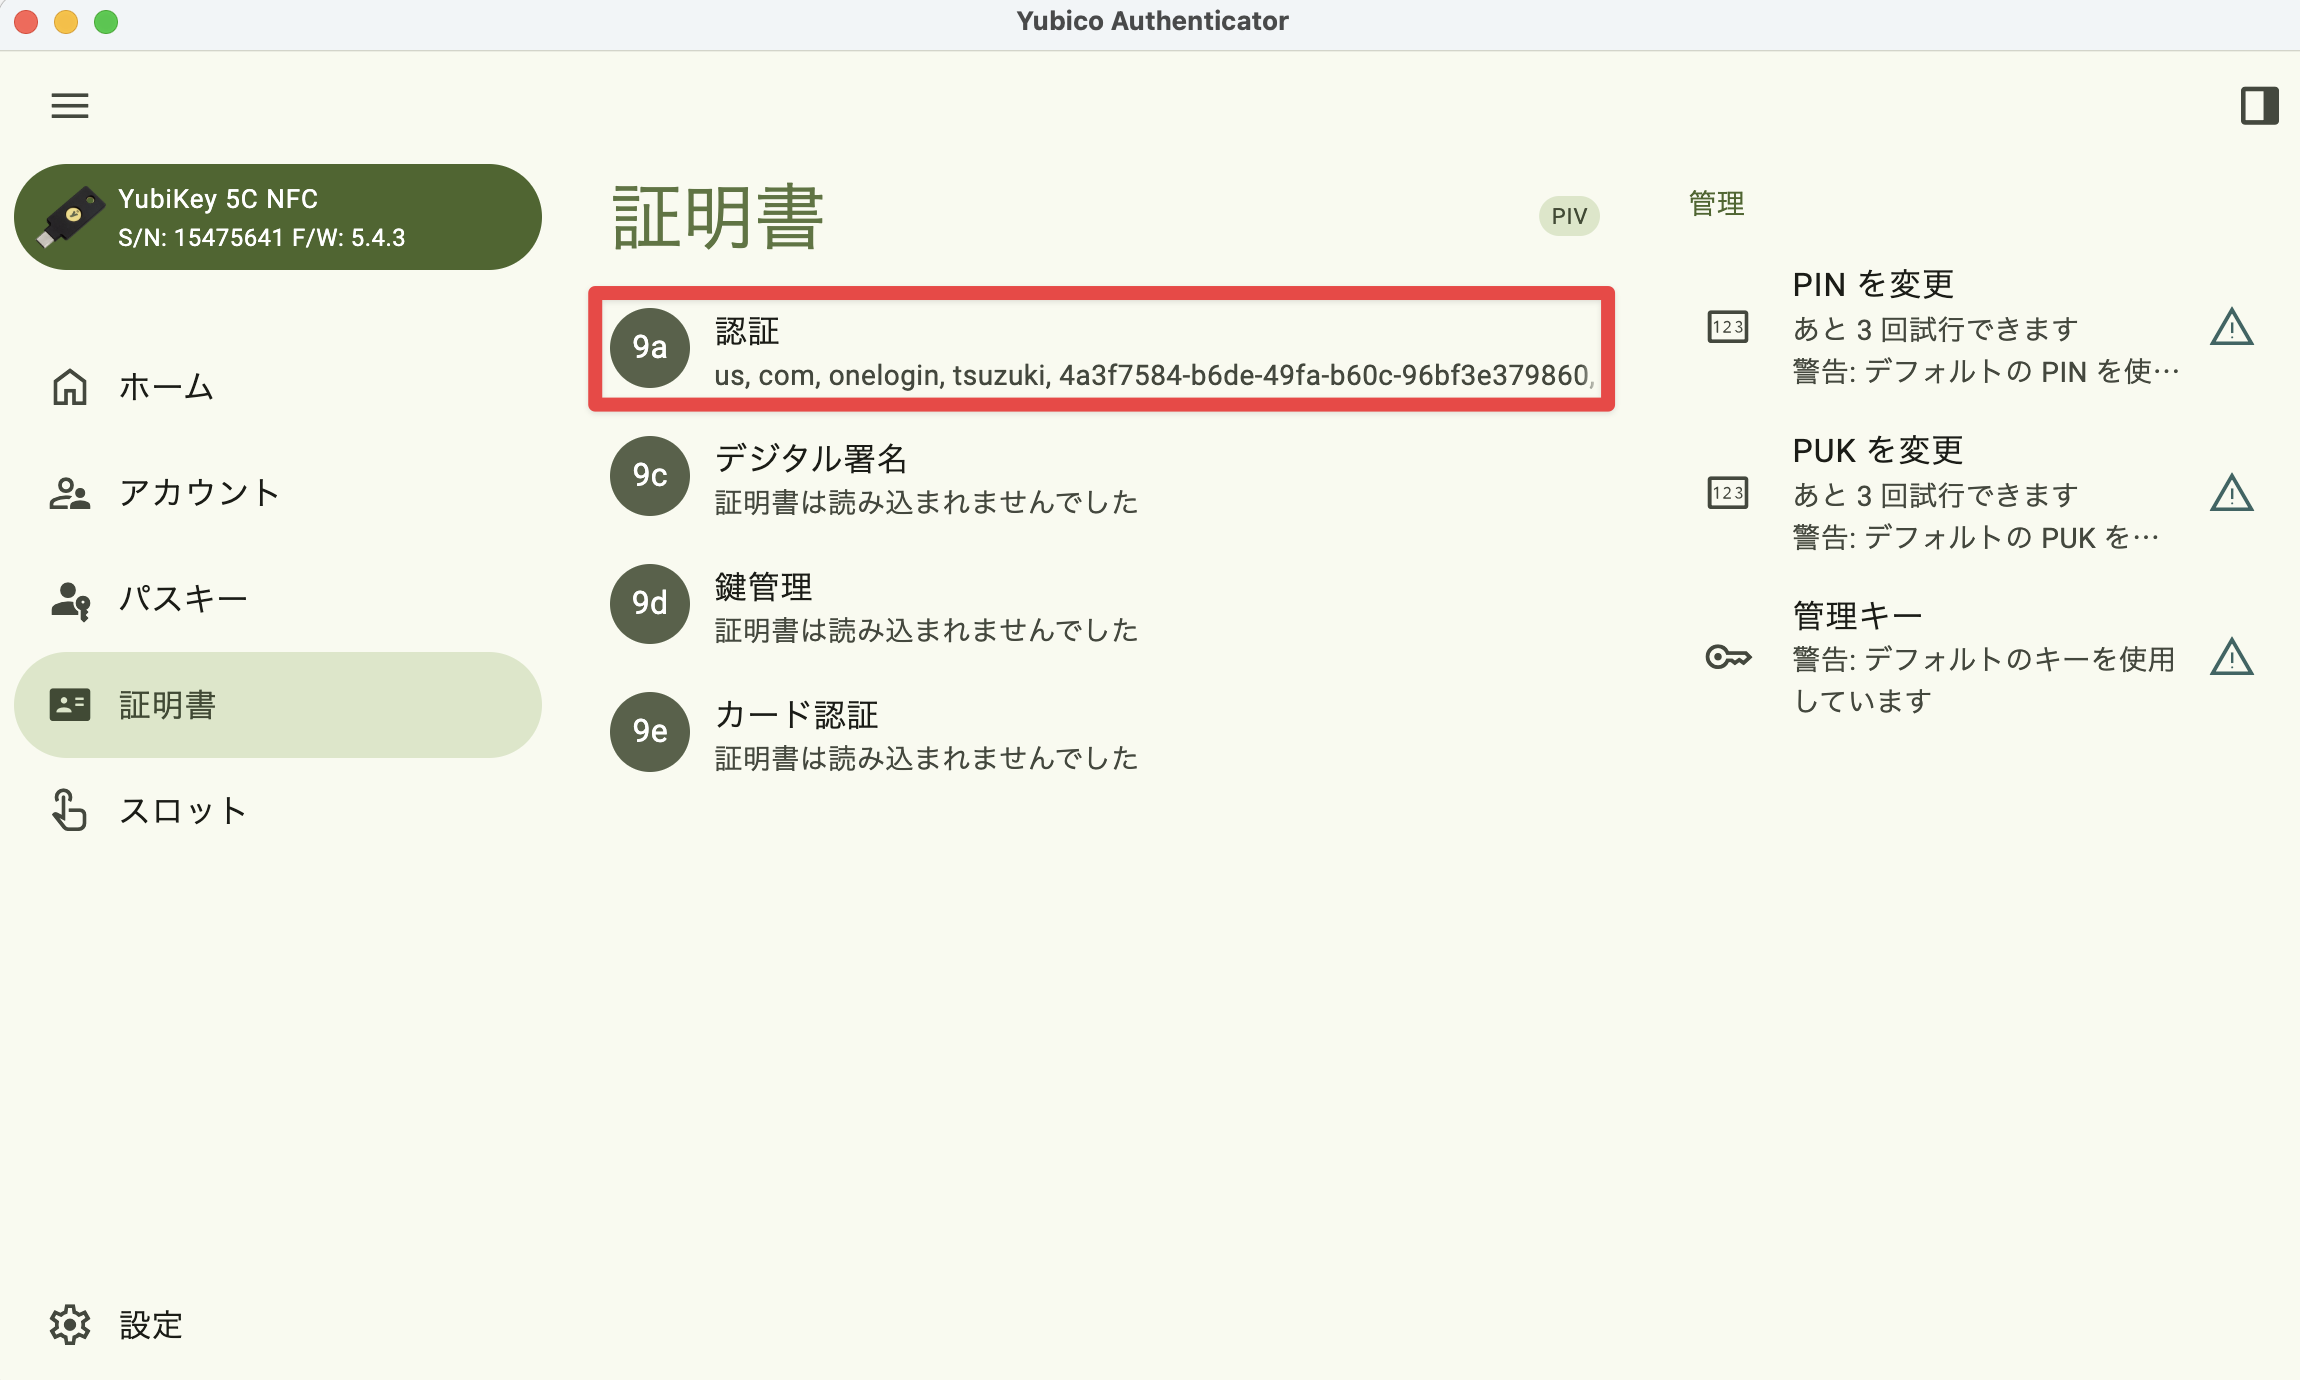Select the デジタル署名 slot row
The image size is (2300, 1380).
(1102, 476)
